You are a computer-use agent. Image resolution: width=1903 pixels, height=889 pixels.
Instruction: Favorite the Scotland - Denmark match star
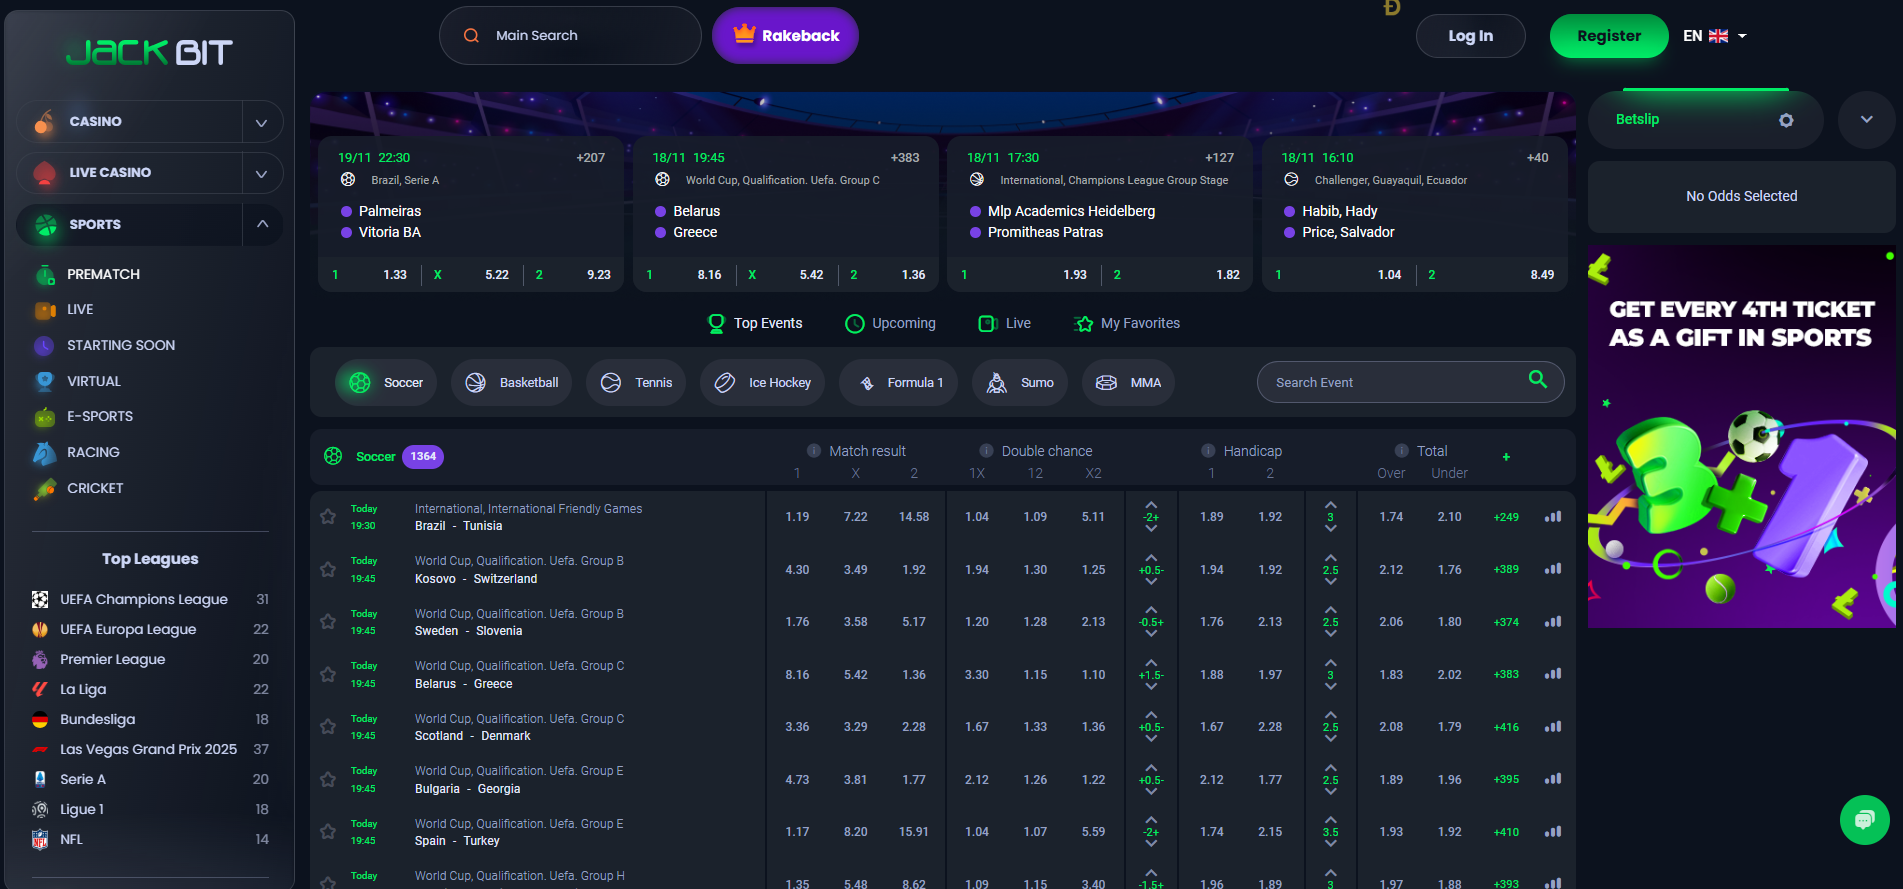(327, 727)
